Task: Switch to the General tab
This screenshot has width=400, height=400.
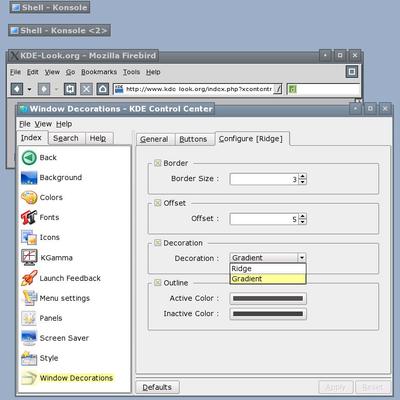Action: 154,139
